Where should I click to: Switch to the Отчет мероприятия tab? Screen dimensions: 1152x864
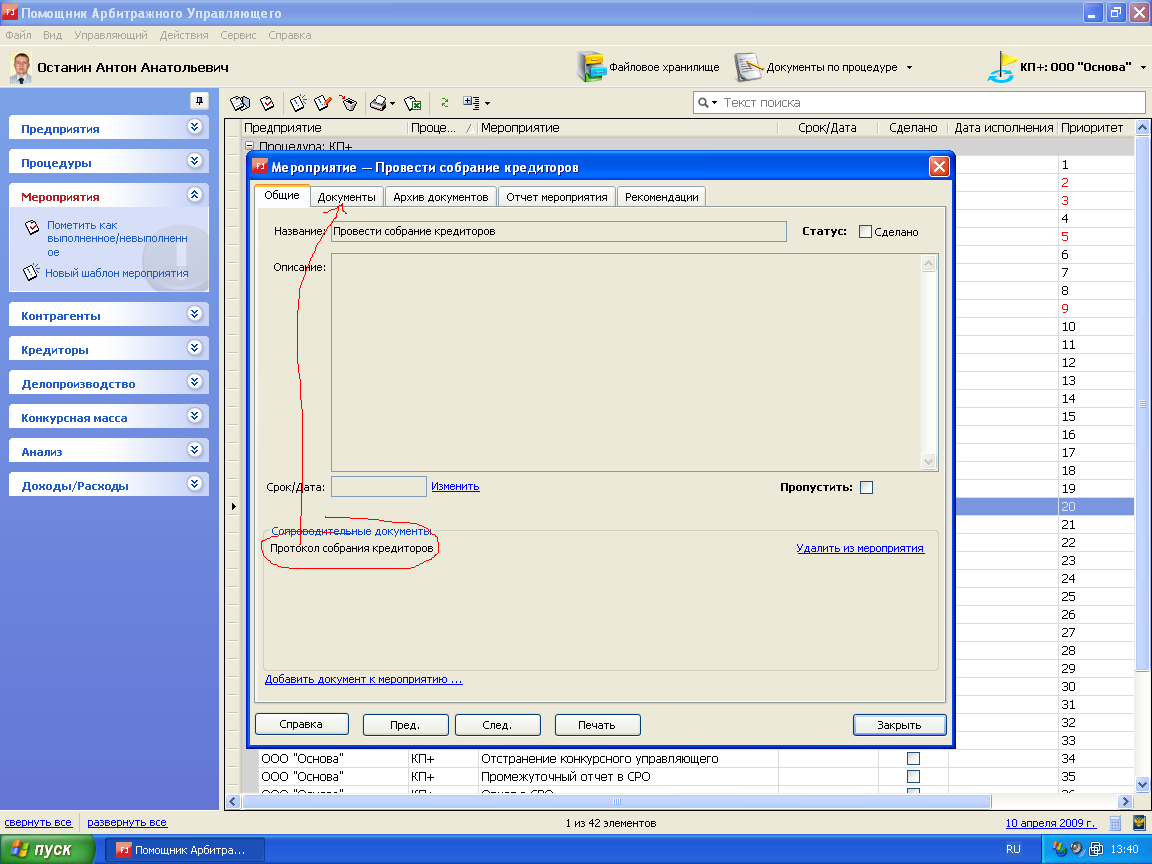click(x=557, y=197)
